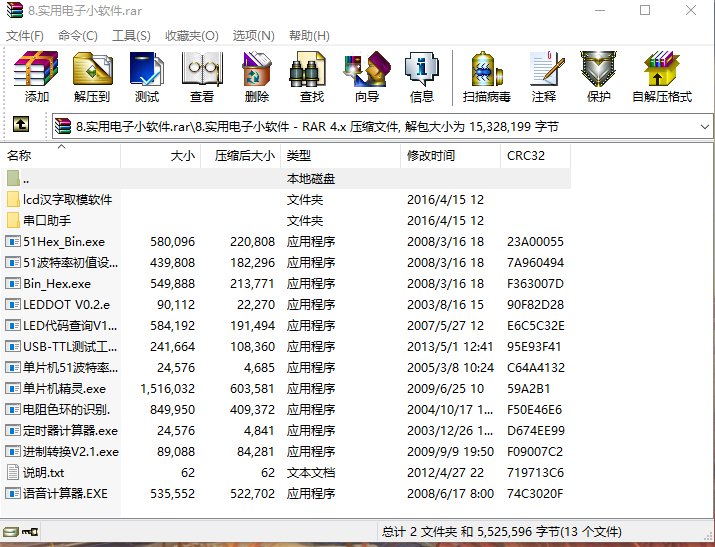Click CRC32 value 719713C6
This screenshot has width=715, height=547.
(x=535, y=472)
